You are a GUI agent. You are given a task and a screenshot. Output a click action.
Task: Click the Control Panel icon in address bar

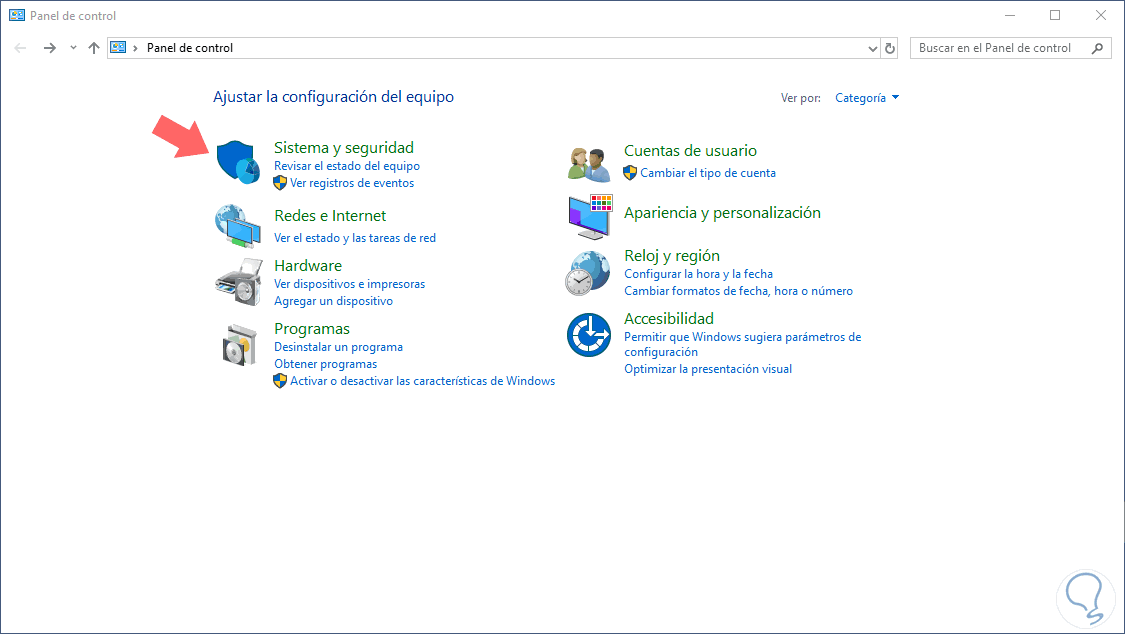click(x=118, y=48)
